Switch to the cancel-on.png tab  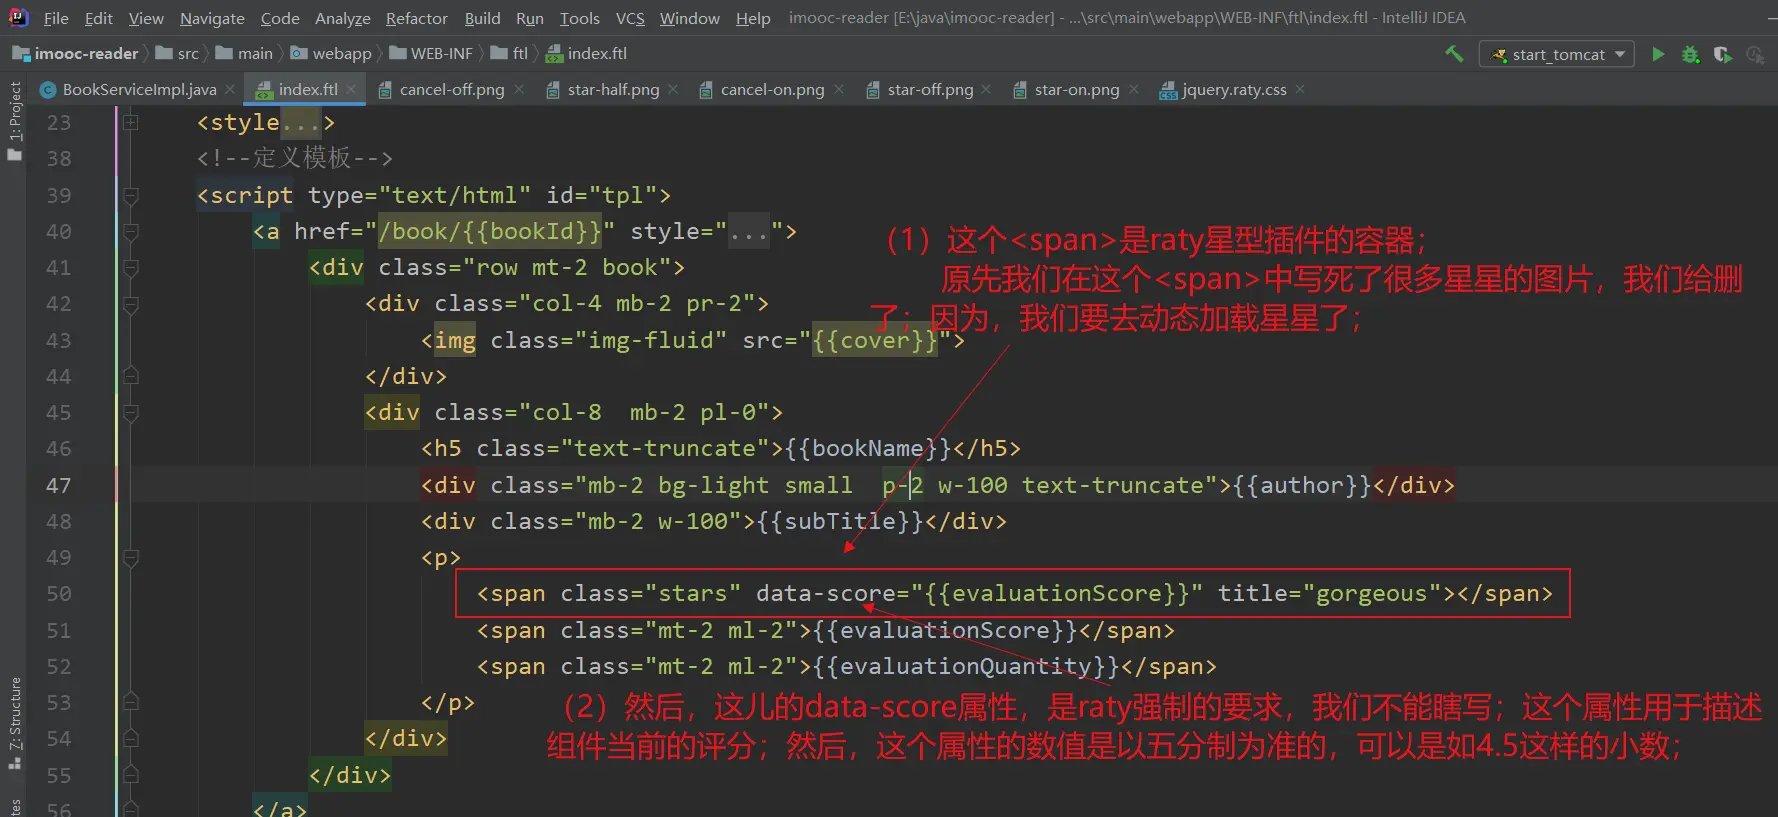point(772,90)
